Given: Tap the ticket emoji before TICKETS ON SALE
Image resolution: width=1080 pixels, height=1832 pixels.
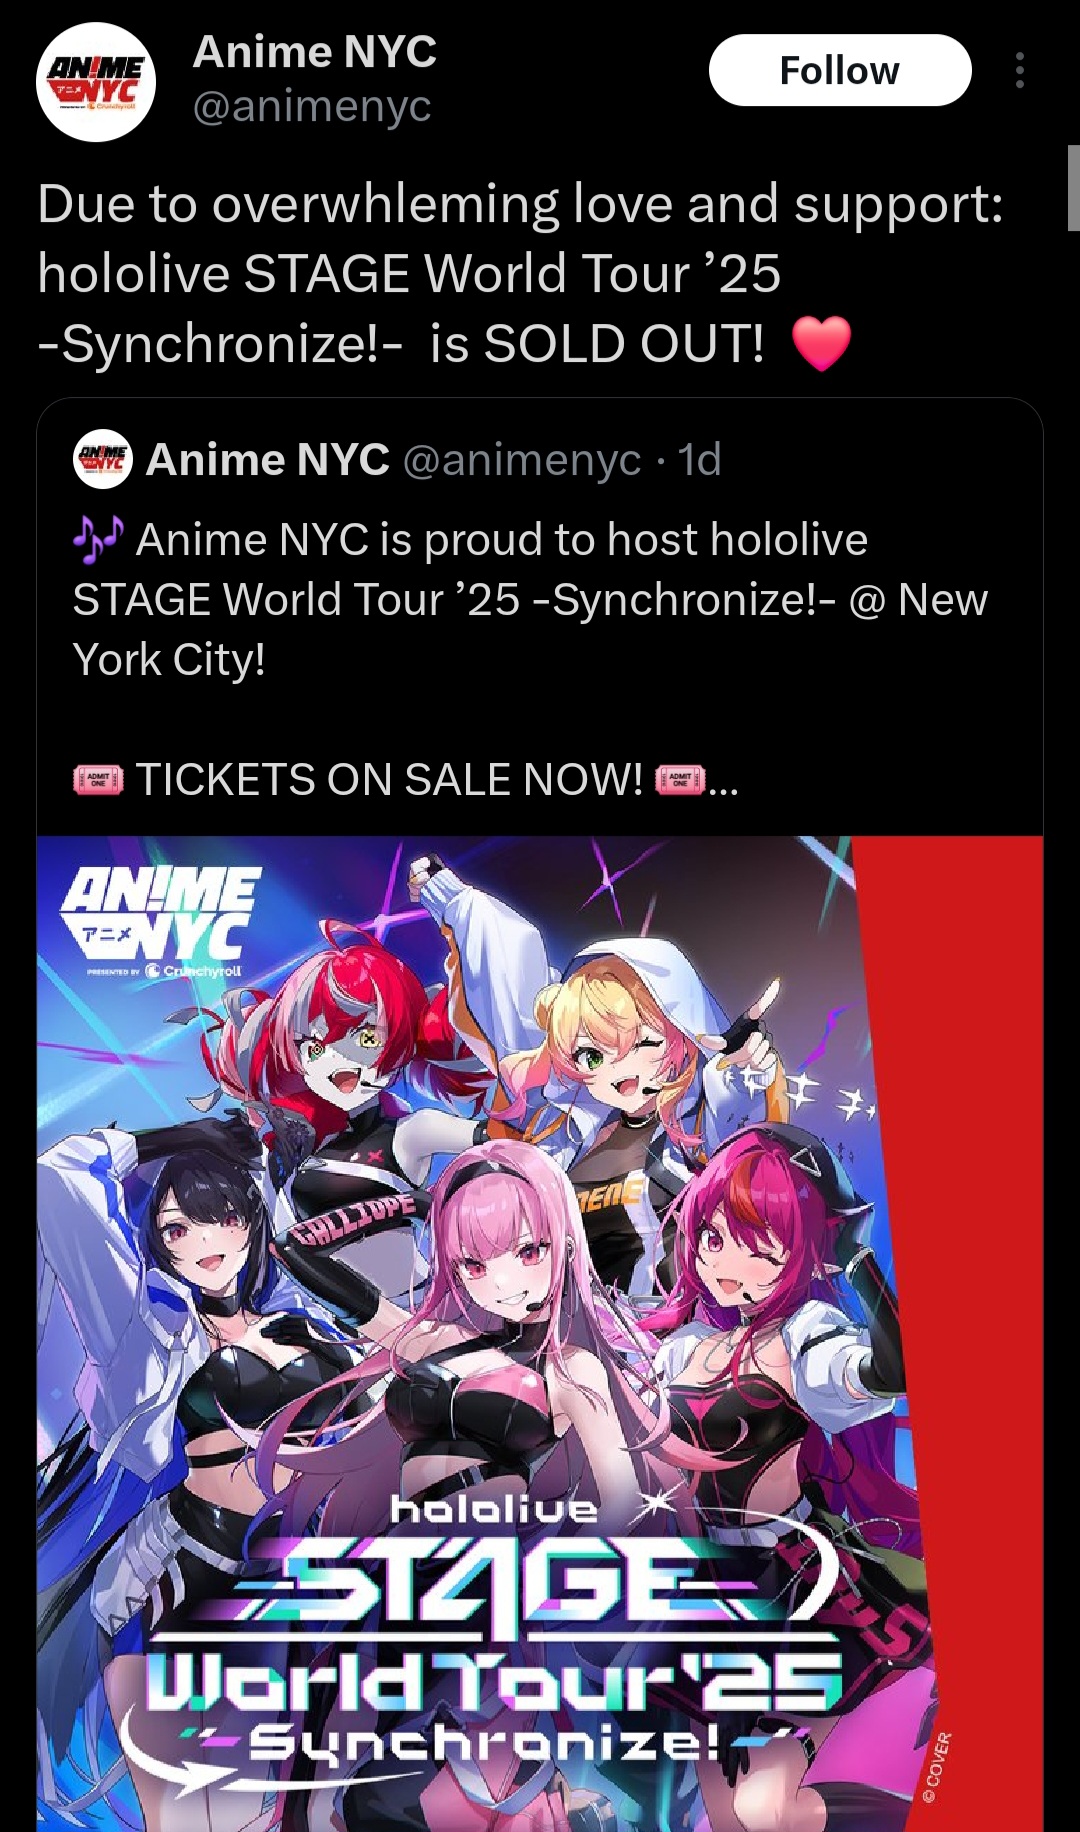Looking at the screenshot, I should coord(98,780).
